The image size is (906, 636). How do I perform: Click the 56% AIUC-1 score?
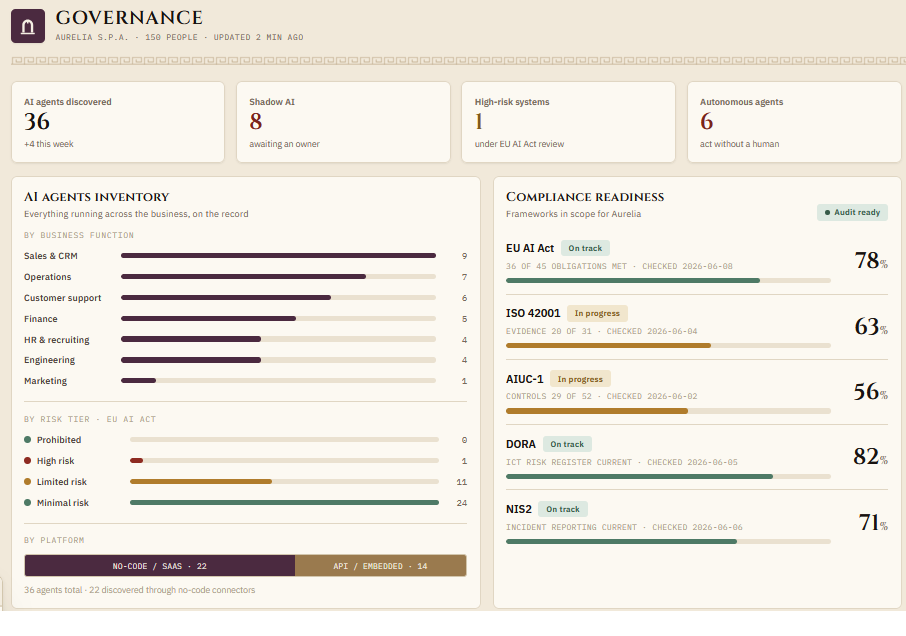[871, 392]
